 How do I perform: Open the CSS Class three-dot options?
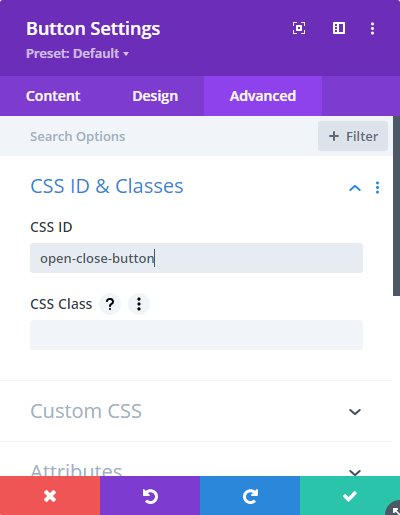click(x=139, y=304)
